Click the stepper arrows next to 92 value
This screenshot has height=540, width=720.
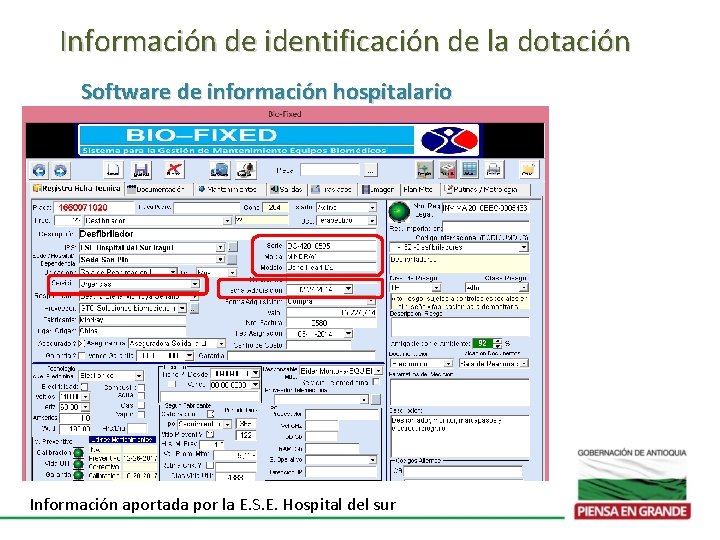498,343
